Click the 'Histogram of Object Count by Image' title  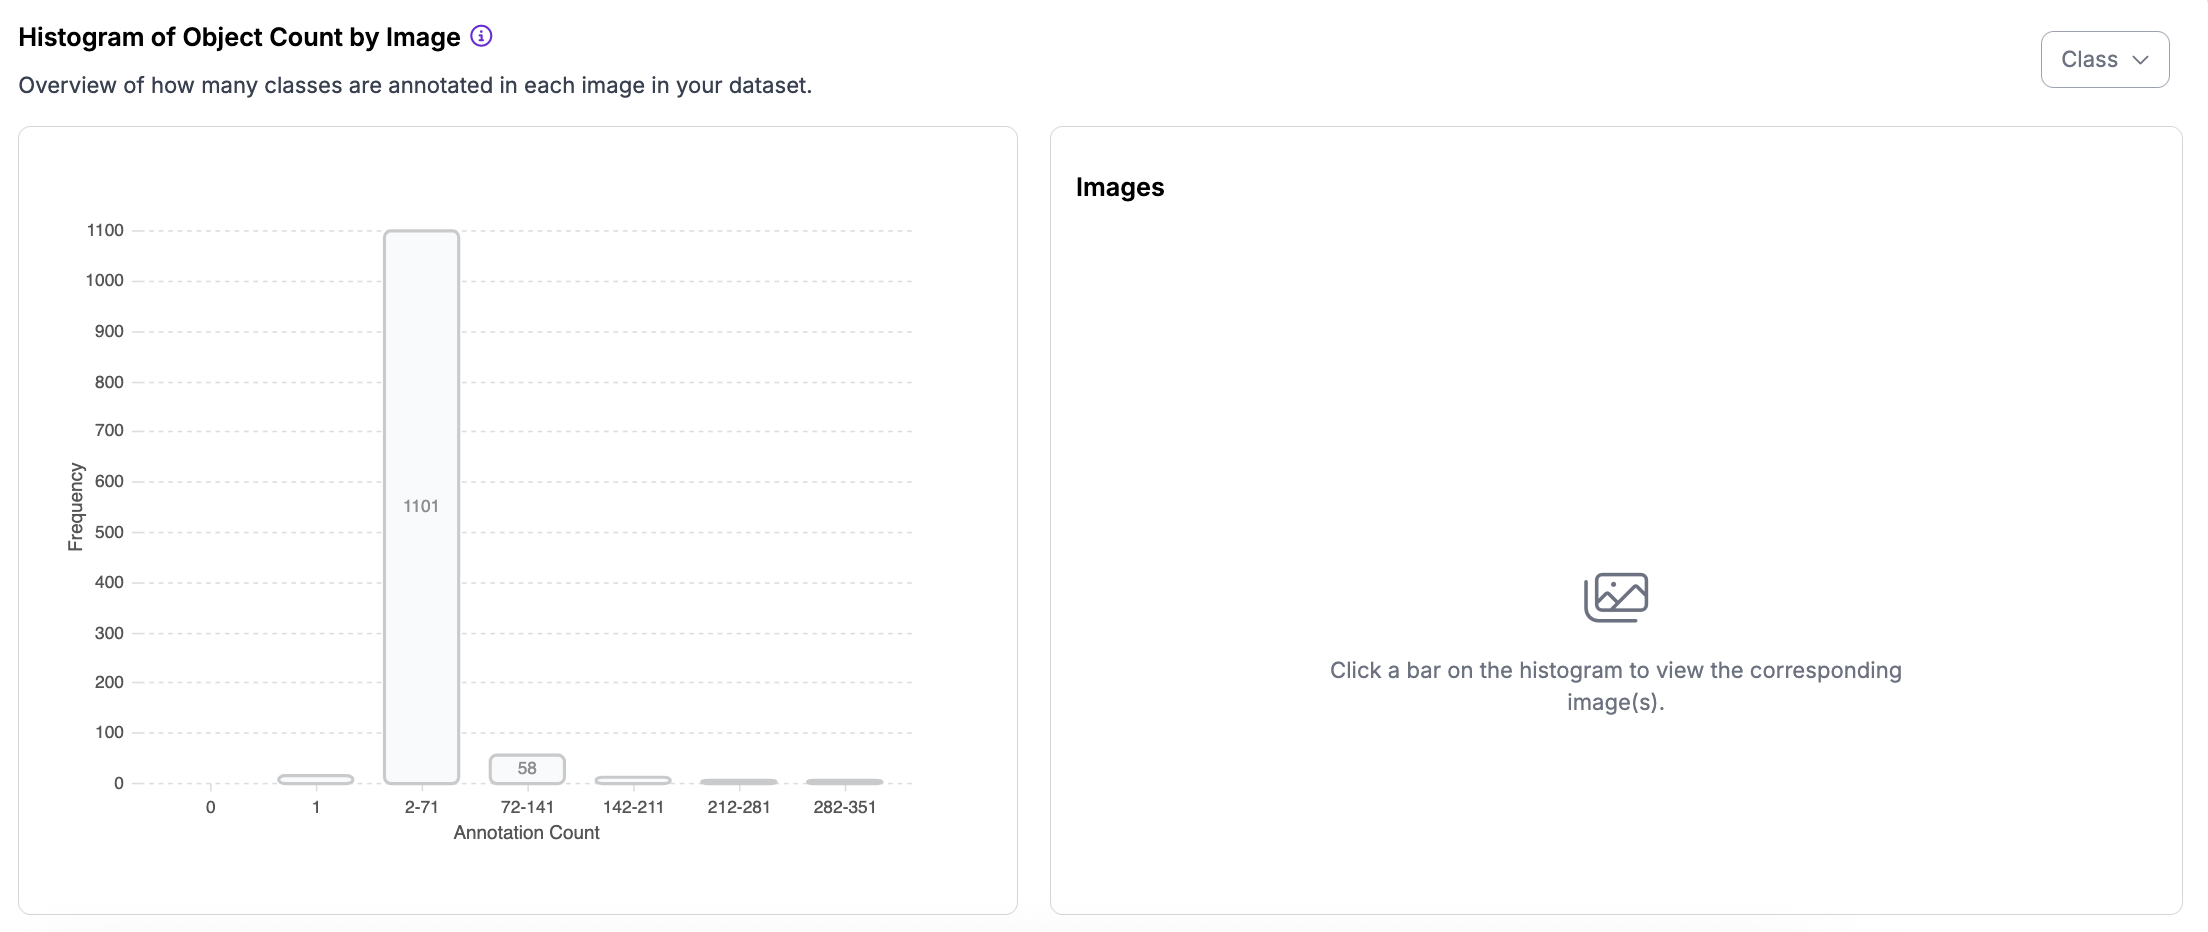click(x=239, y=37)
